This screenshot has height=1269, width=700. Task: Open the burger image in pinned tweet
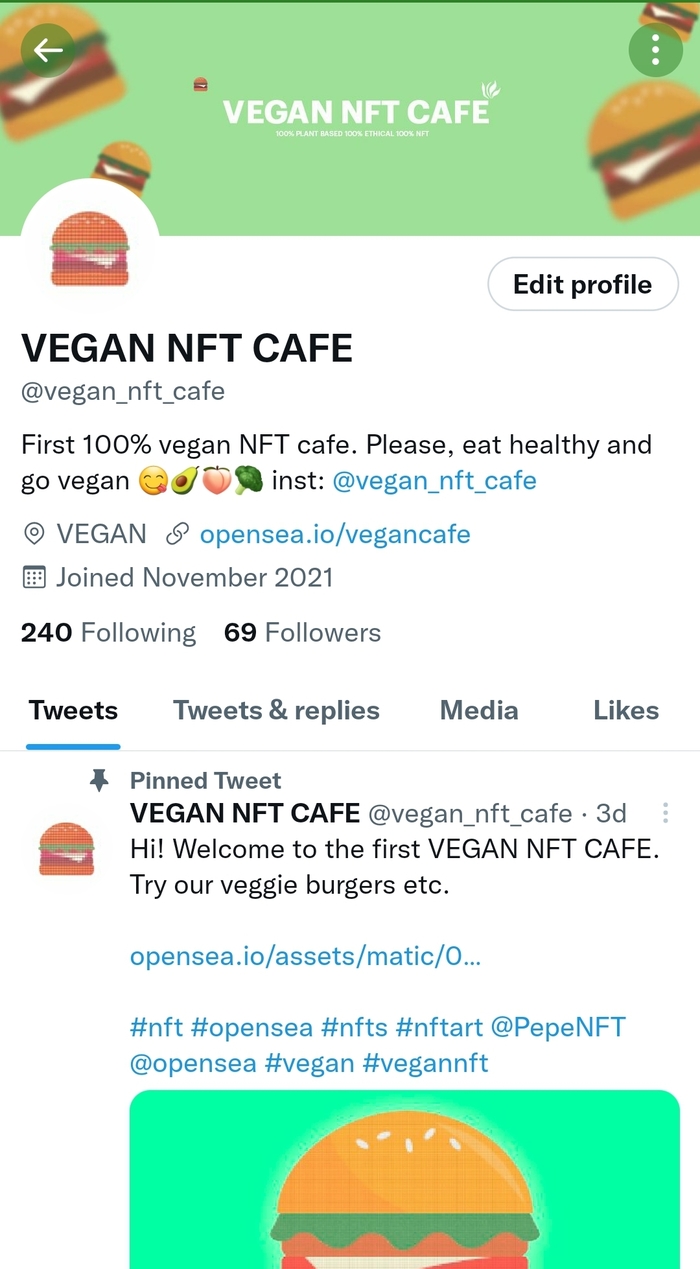pyautogui.click(x=405, y=1179)
